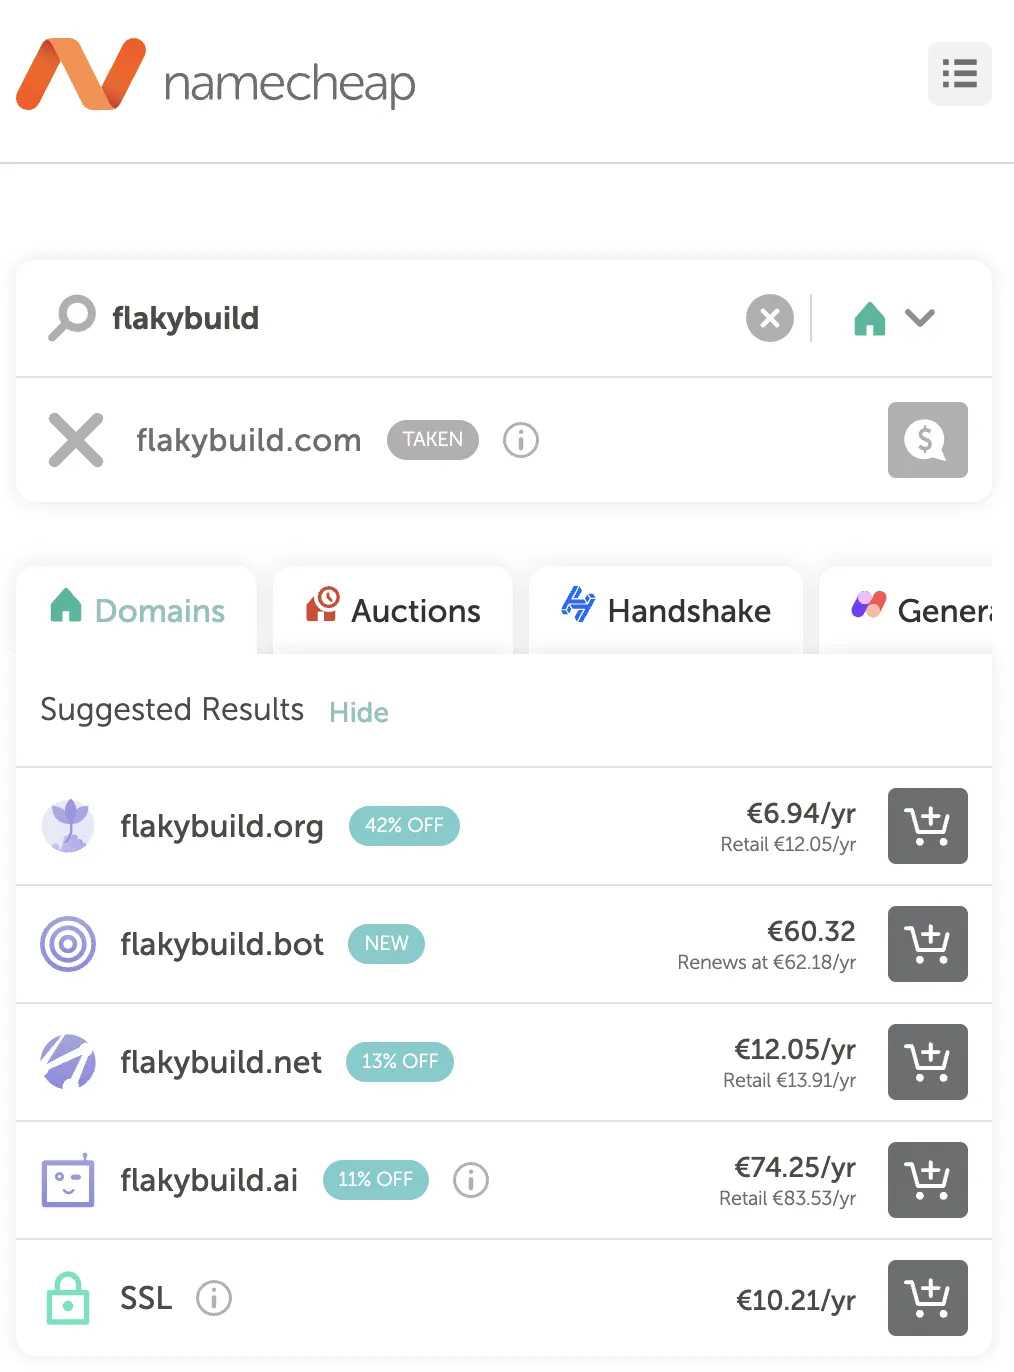Screen dimensions: 1014x1372
Task: Click the info icon beside SSL
Action: (214, 1298)
